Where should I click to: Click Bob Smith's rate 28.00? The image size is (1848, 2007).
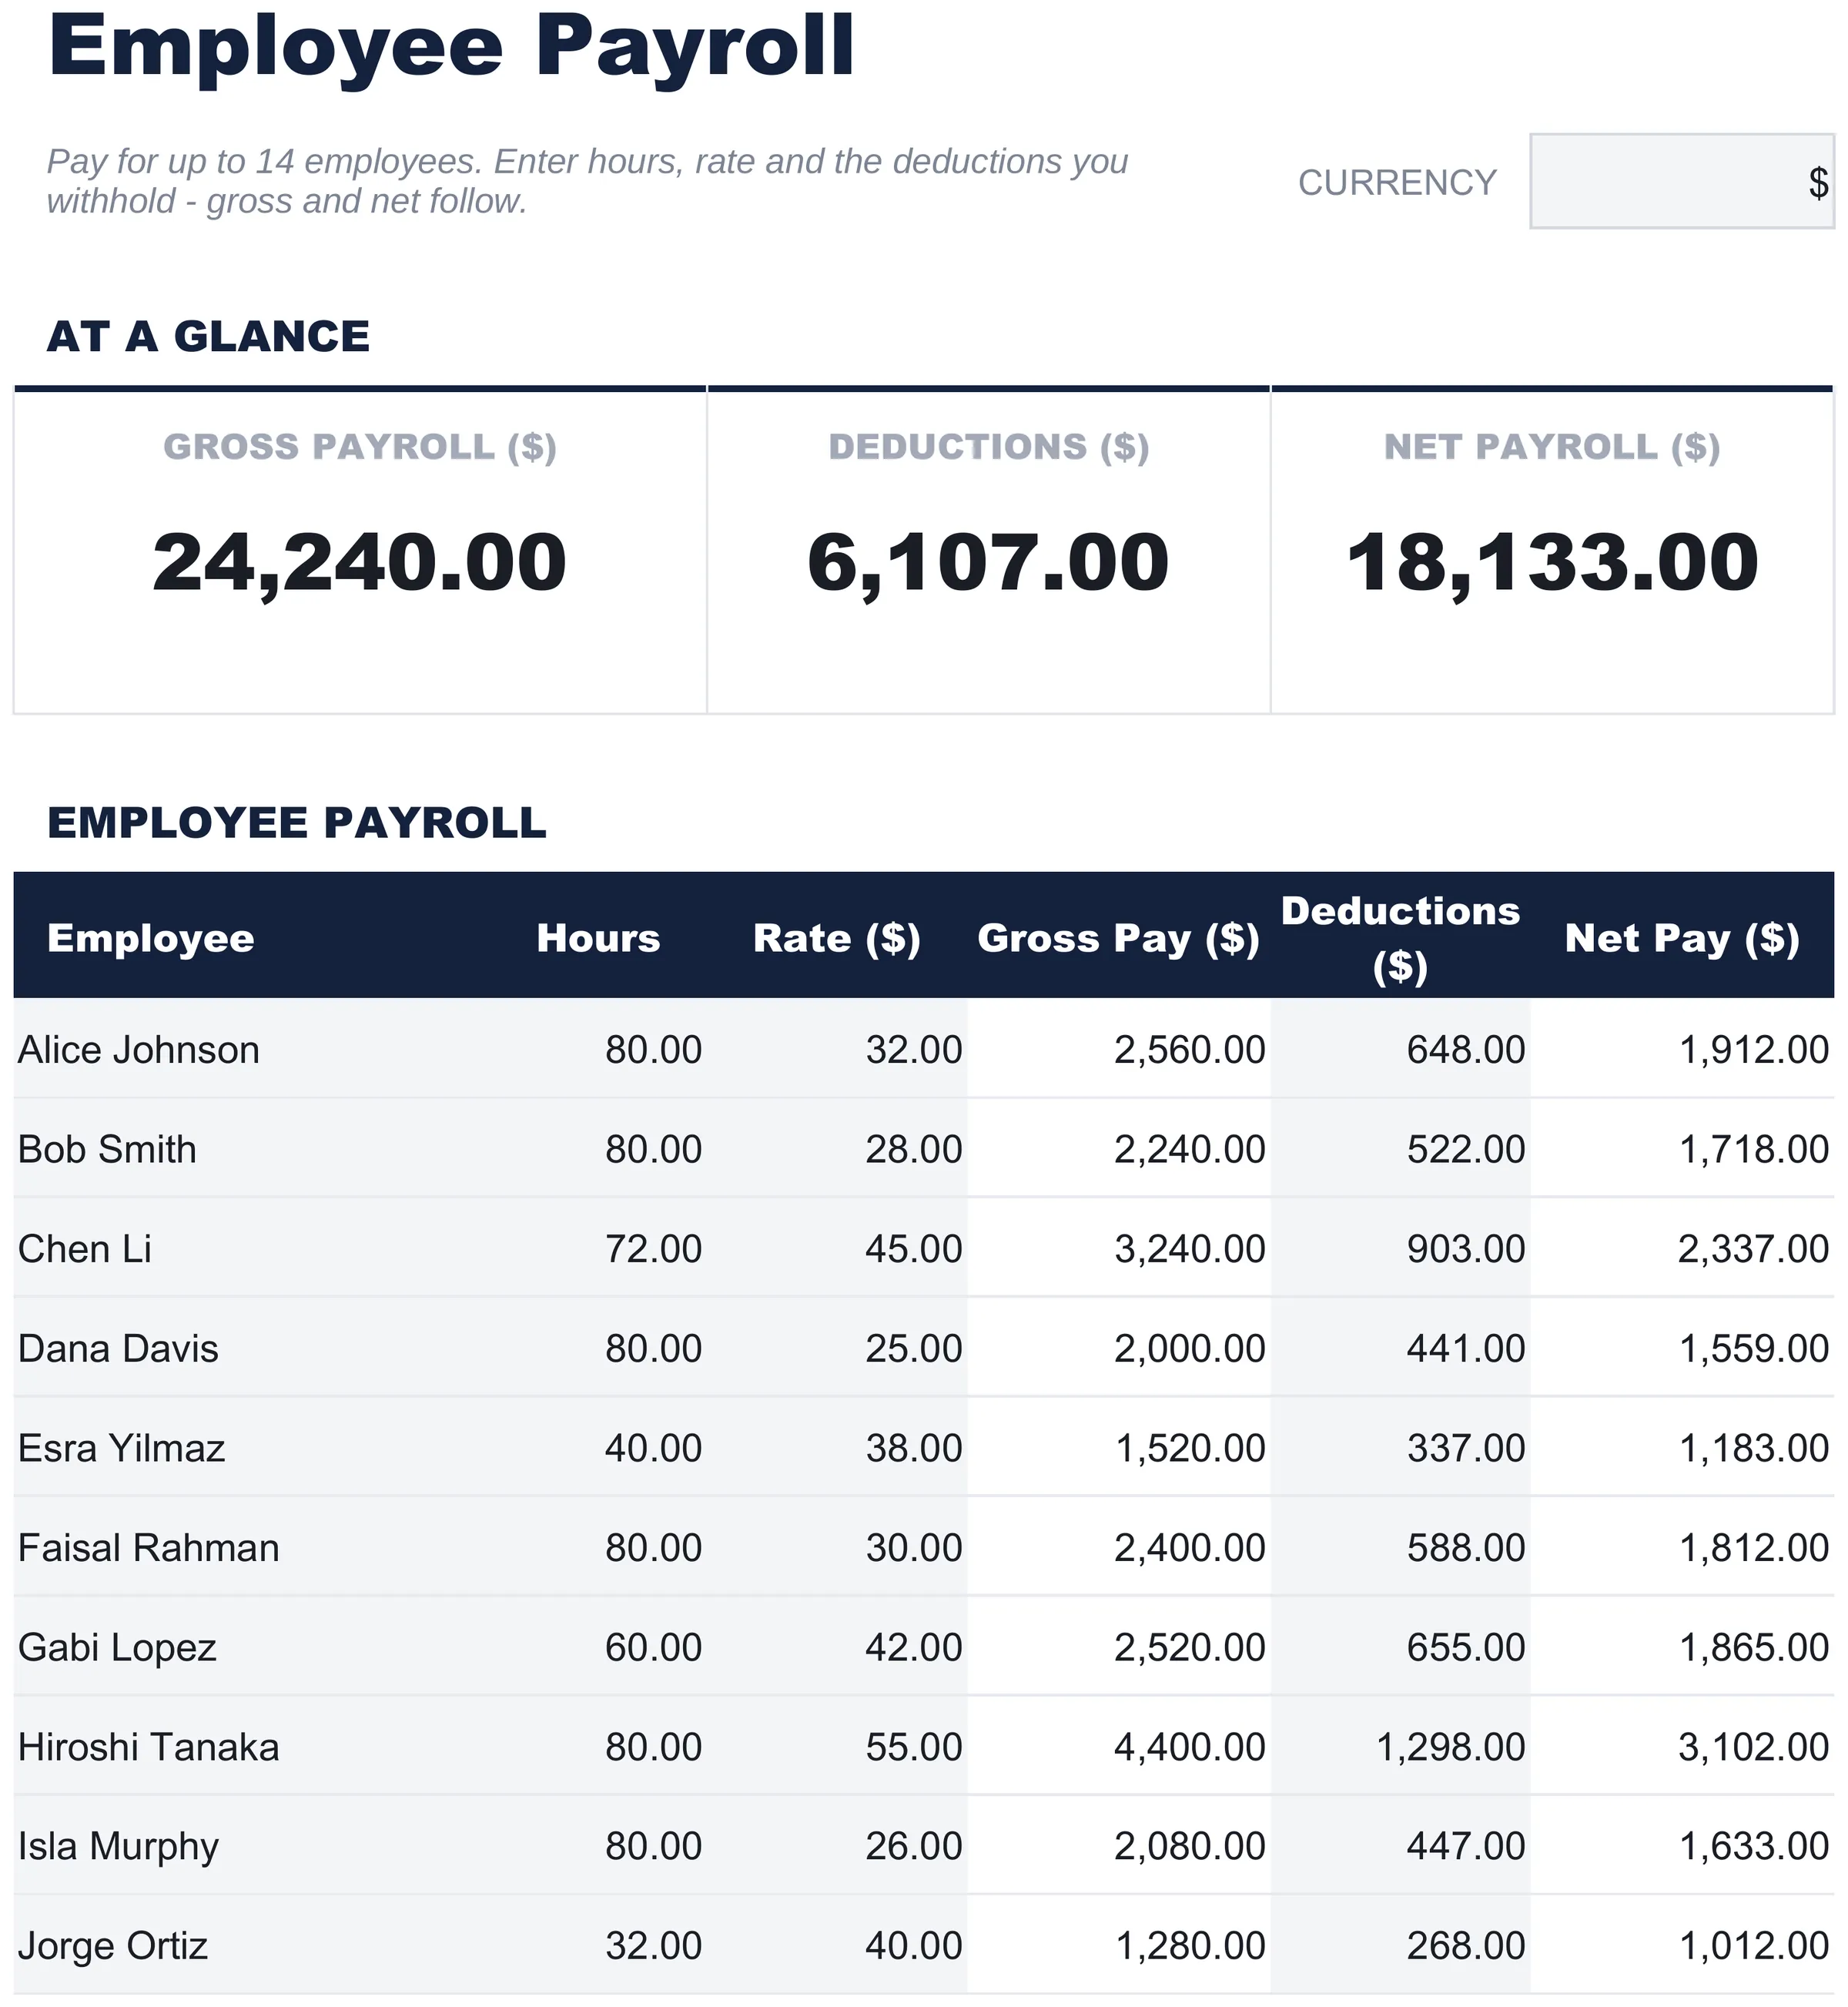(914, 1149)
